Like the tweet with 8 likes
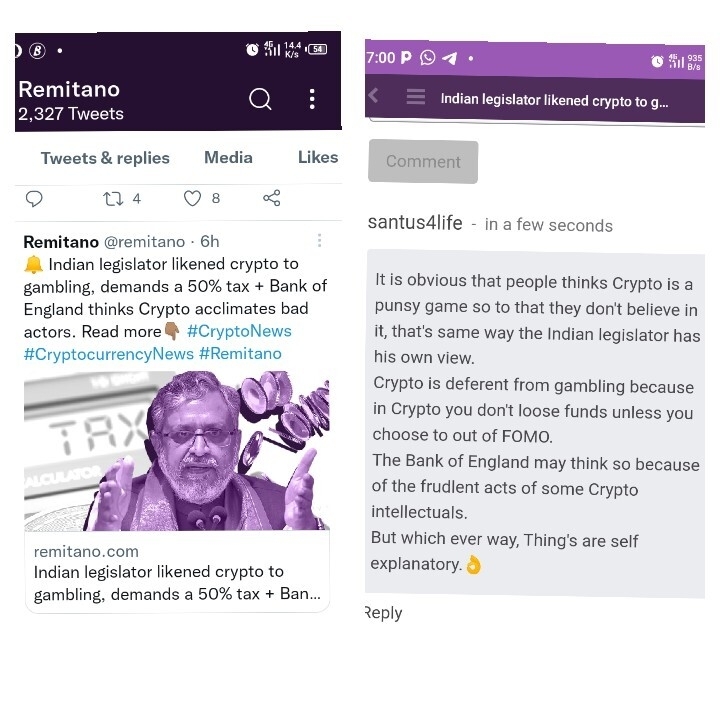Viewport: 720px width, 720px height. (192, 198)
